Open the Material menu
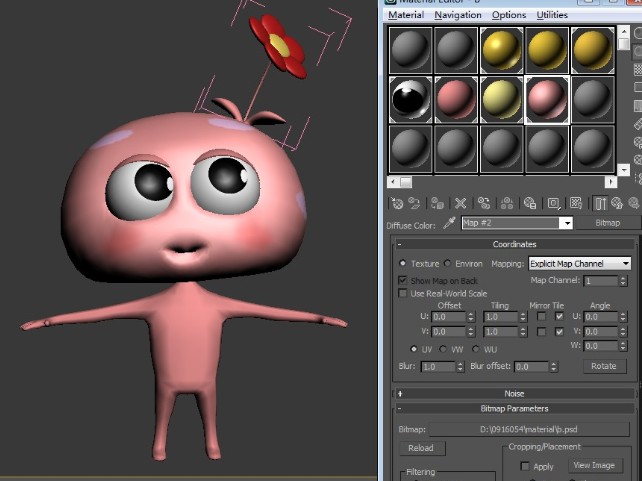Image resolution: width=642 pixels, height=481 pixels. click(406, 15)
